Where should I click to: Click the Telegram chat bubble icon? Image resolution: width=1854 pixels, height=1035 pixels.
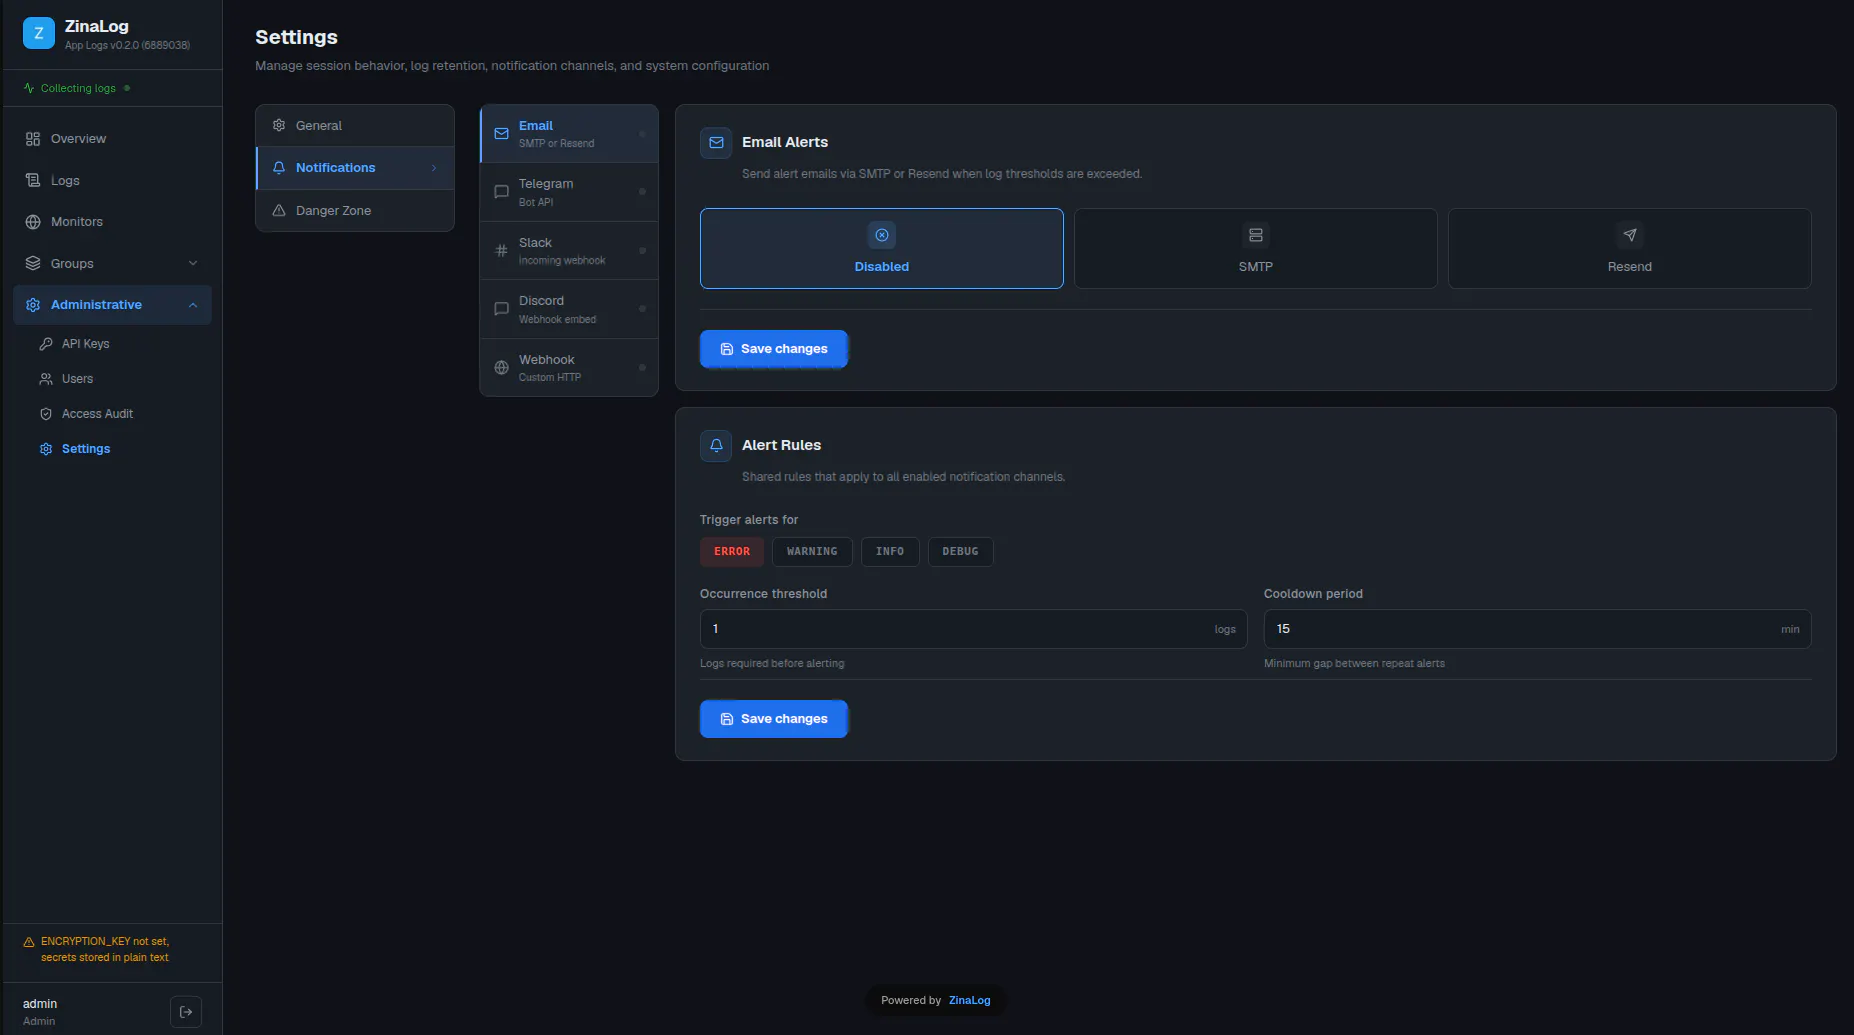click(x=502, y=192)
